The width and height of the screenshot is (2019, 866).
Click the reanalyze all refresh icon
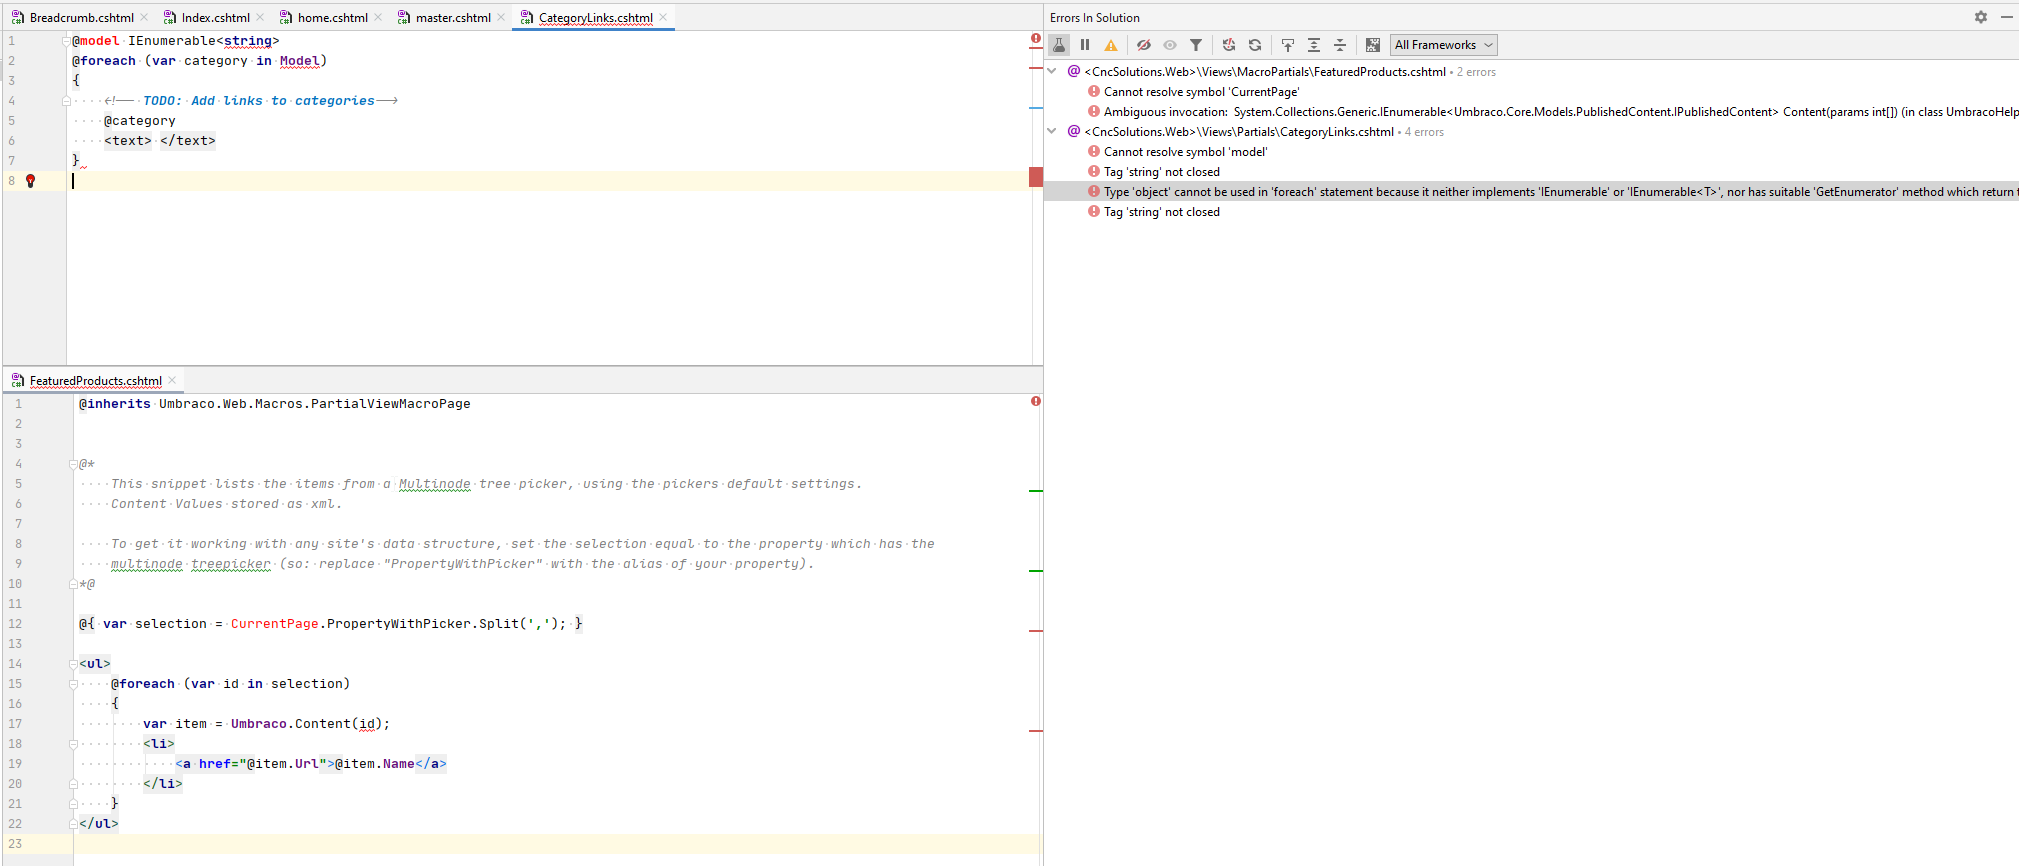coord(1255,45)
